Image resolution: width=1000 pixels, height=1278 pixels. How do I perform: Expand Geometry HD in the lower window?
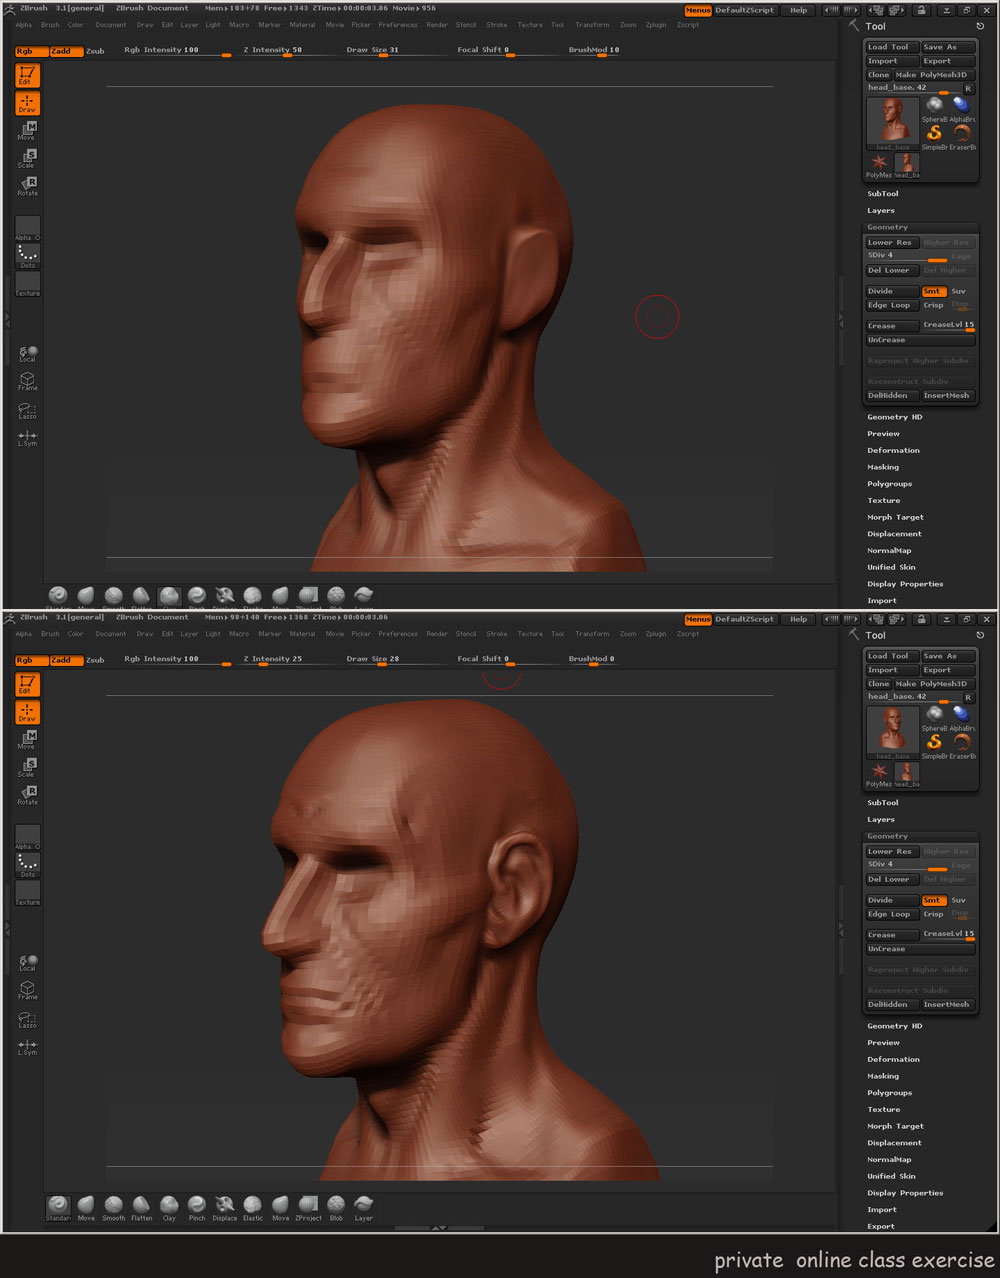tap(895, 1026)
